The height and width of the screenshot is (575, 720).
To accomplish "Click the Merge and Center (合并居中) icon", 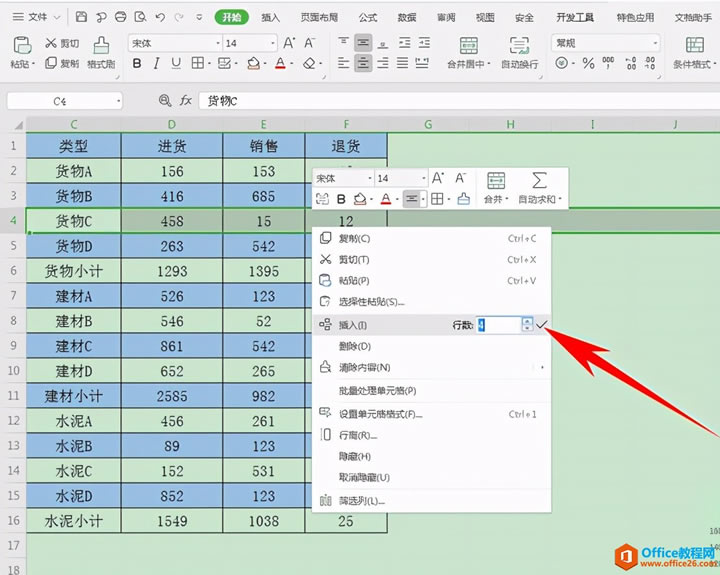I will 469,46.
